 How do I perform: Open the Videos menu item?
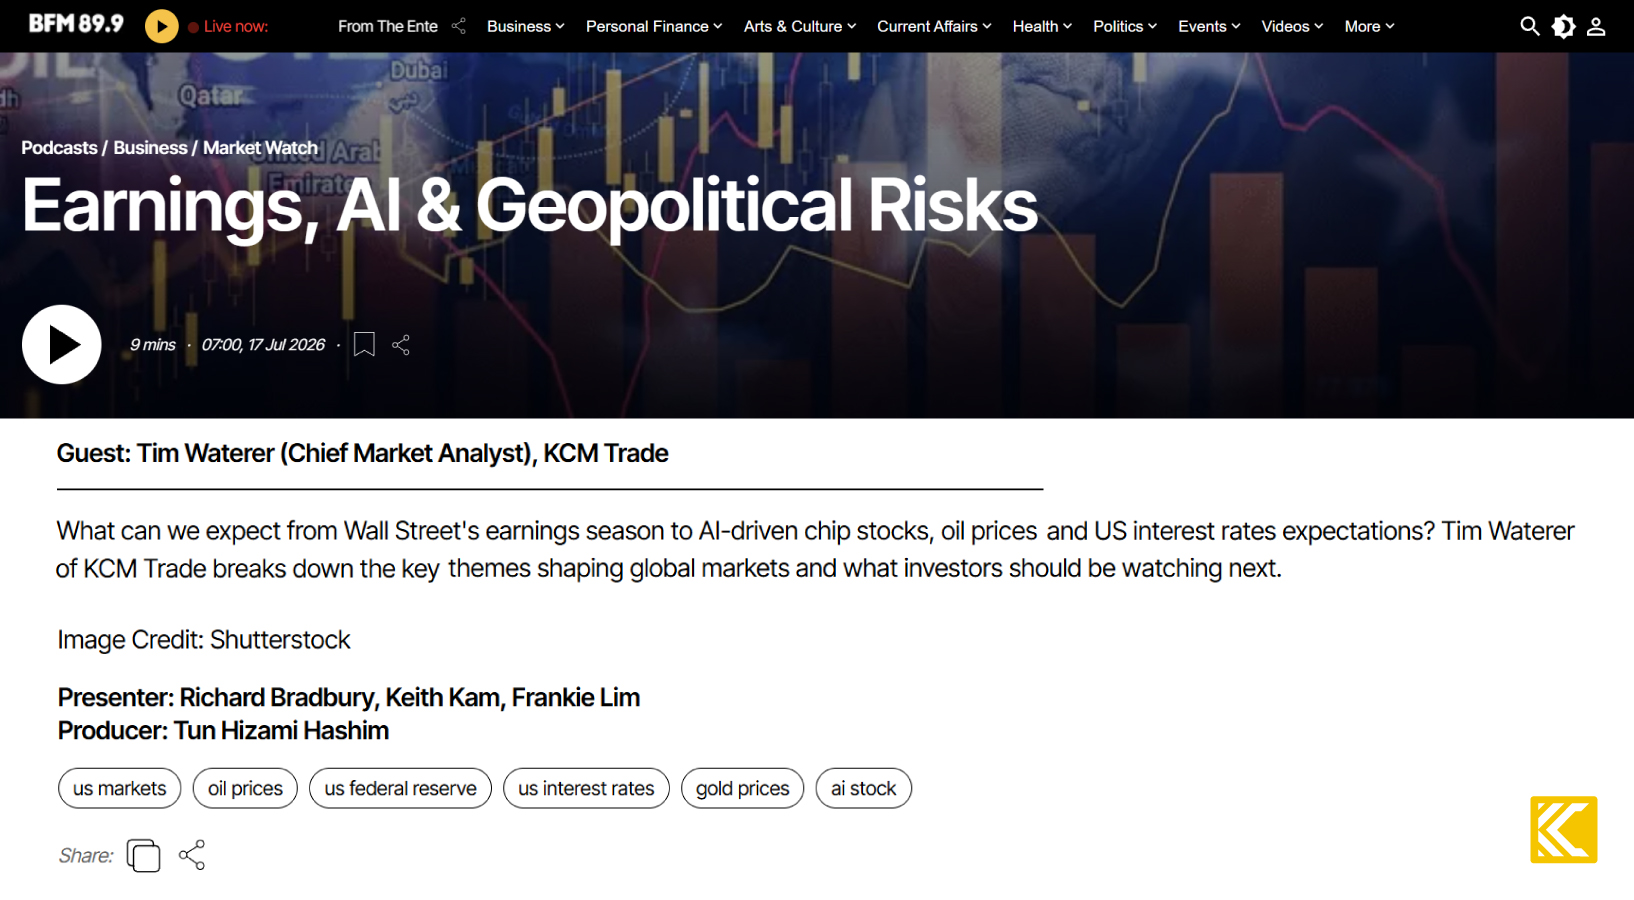[1292, 26]
